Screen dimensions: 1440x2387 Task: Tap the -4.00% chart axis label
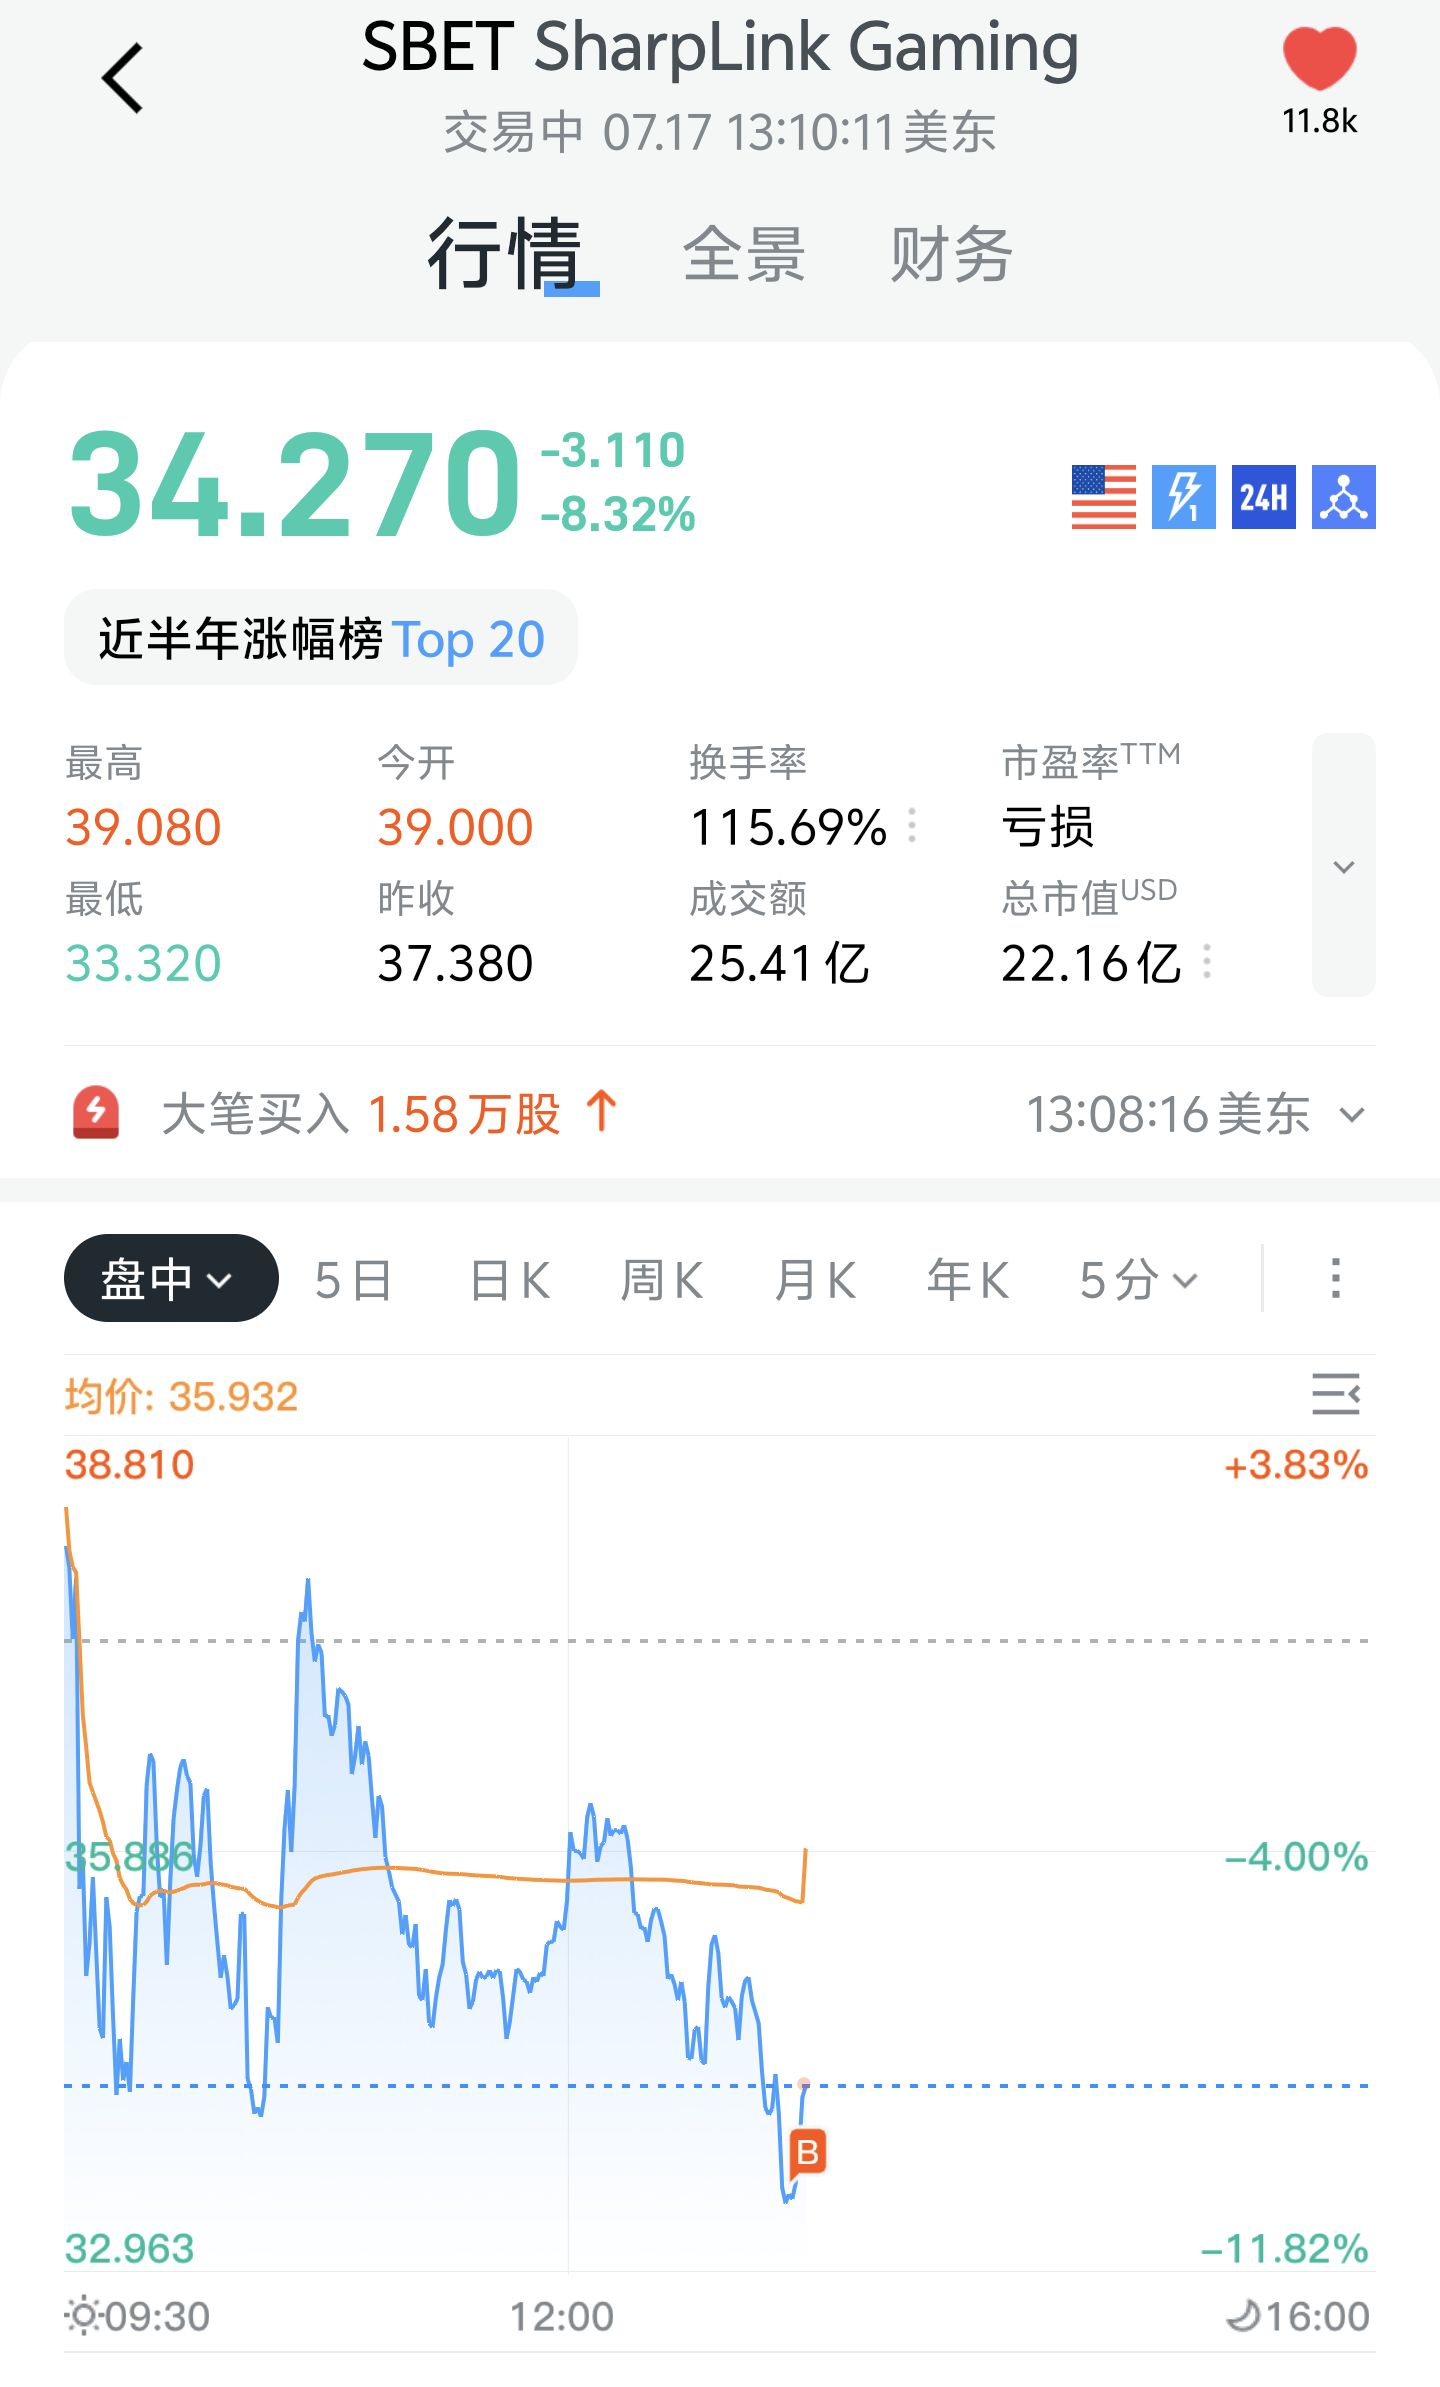coord(1296,1856)
